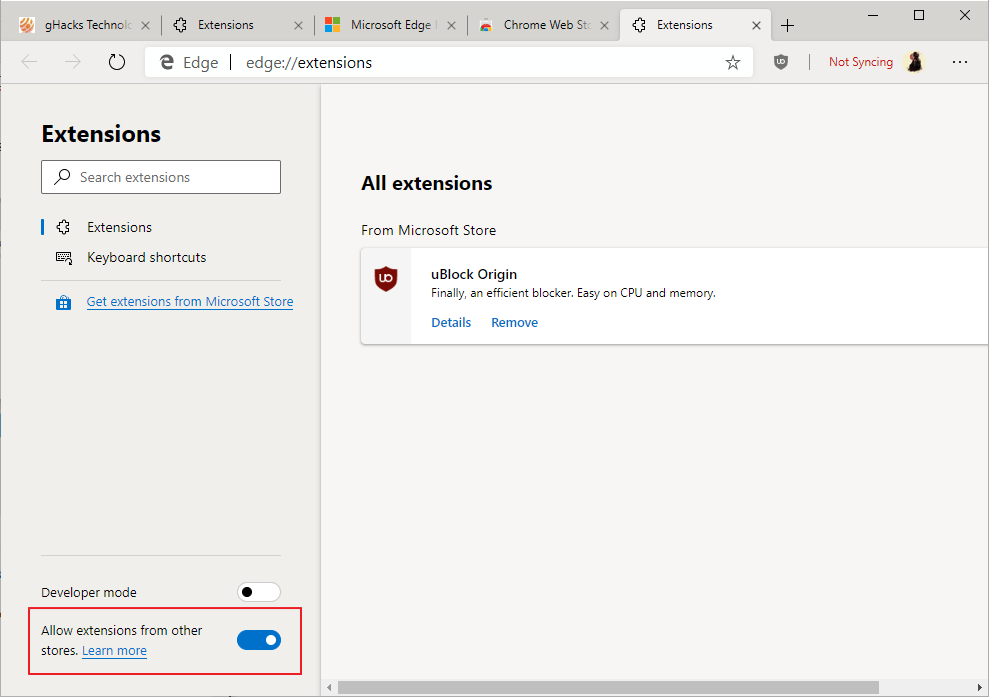Click the uBlock Origin extension logo
The image size is (989, 697).
click(x=385, y=279)
